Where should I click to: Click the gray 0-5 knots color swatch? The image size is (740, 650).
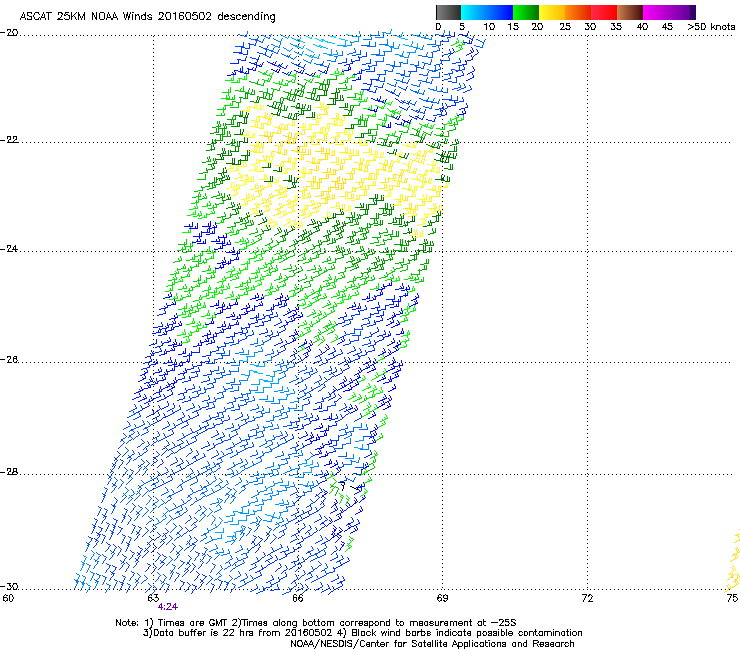[448, 12]
